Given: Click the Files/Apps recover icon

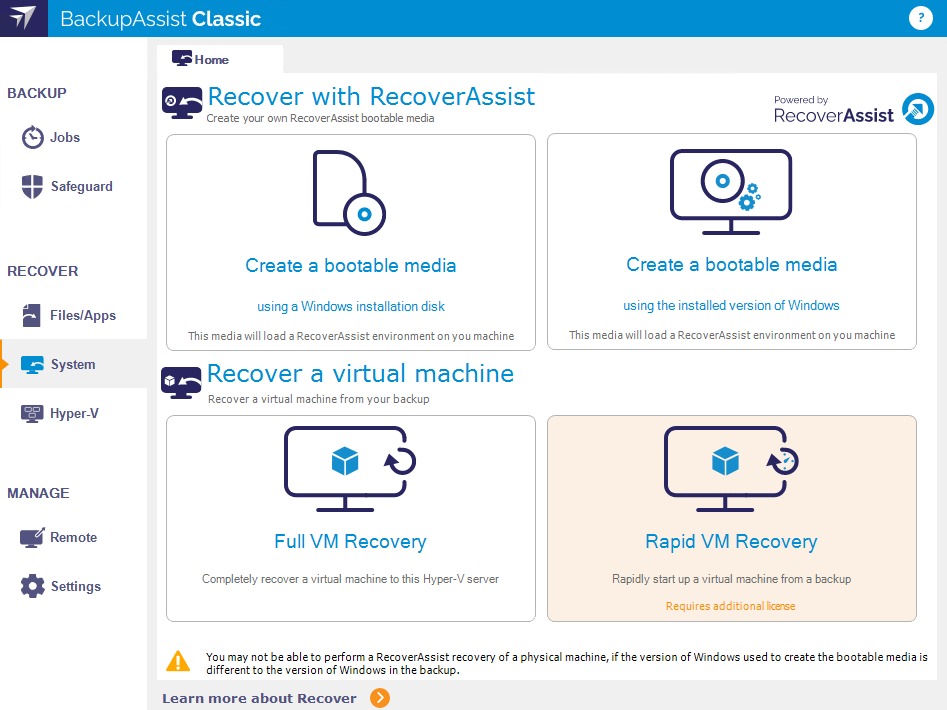Looking at the screenshot, I should (x=31, y=315).
